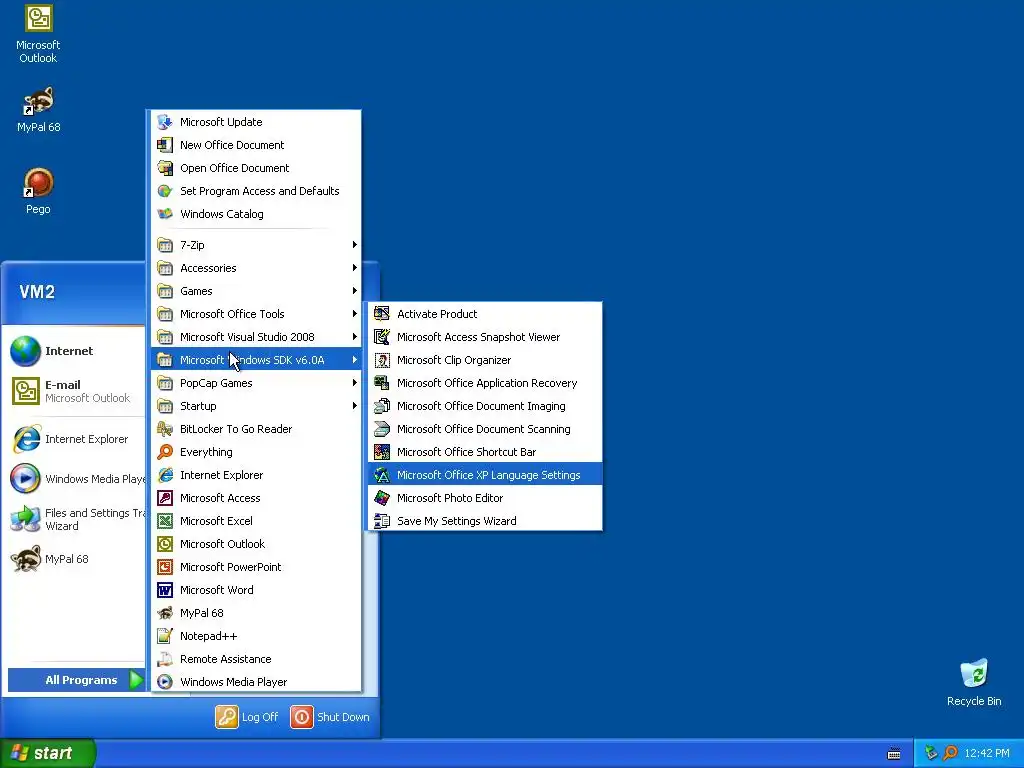Open MyPal 68 in start menu left pane
The width and height of the screenshot is (1024, 768).
click(x=73, y=559)
